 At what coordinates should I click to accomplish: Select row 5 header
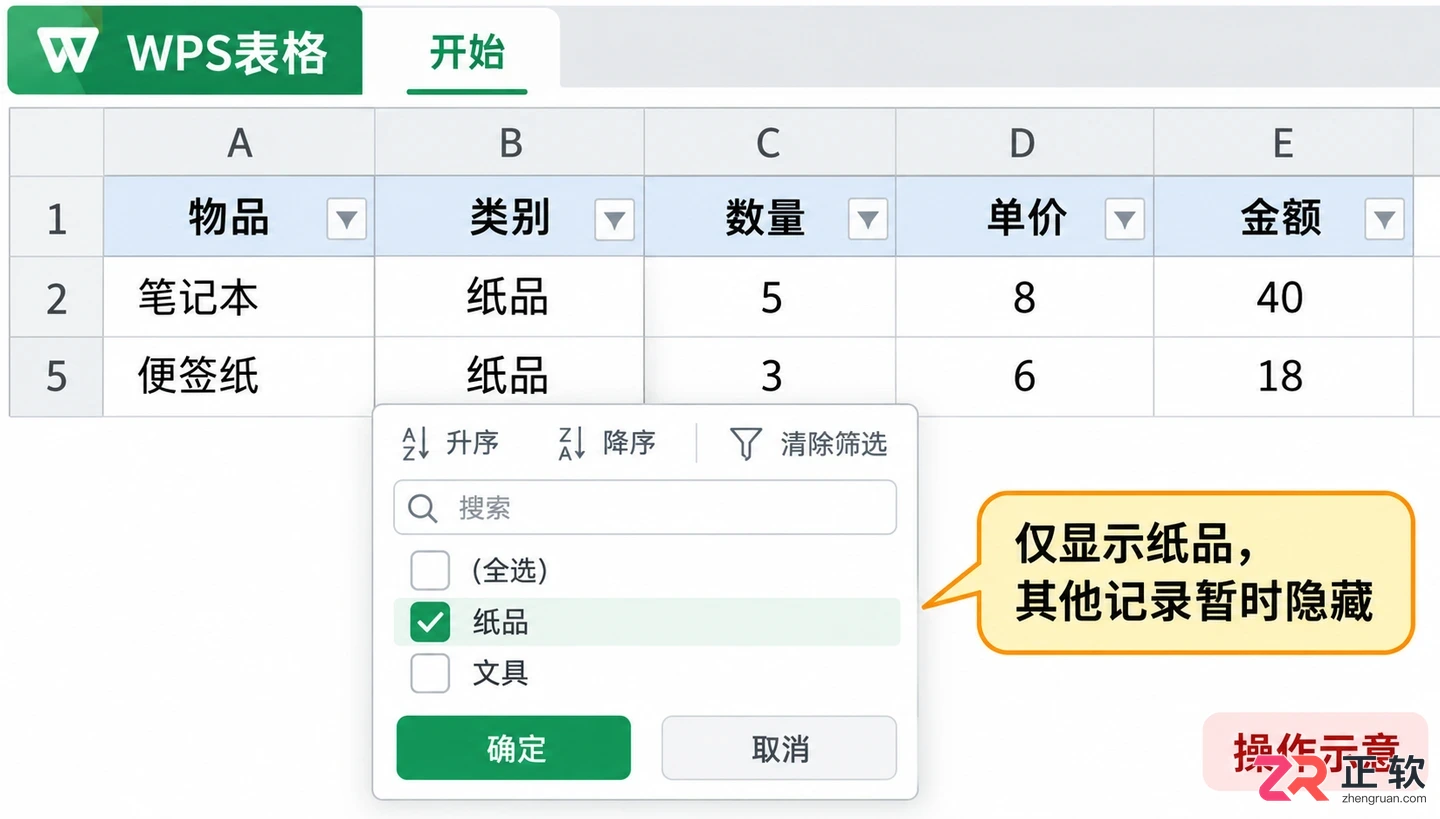coord(56,376)
